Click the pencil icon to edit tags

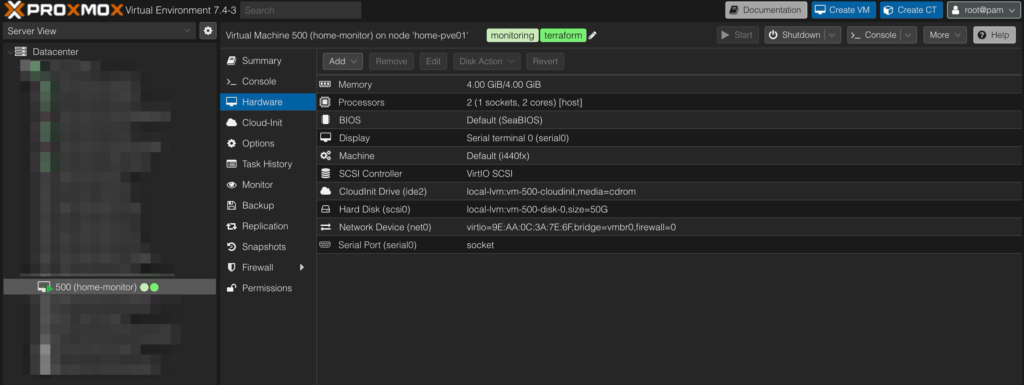click(x=592, y=35)
